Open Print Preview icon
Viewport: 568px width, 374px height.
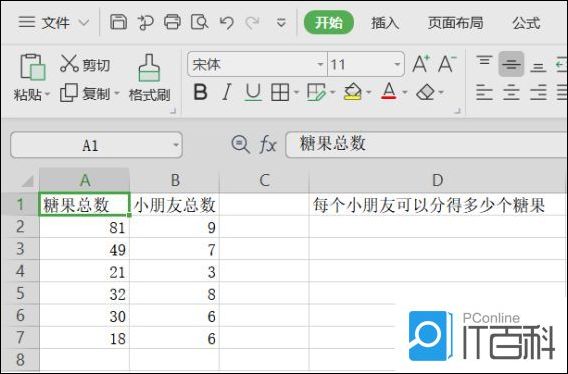(199, 22)
